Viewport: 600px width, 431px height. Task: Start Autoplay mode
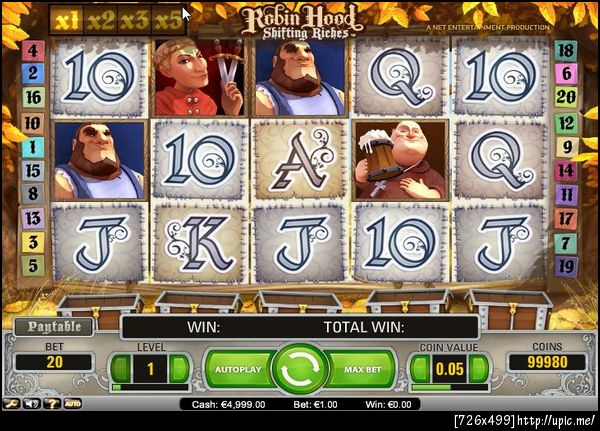(x=238, y=369)
